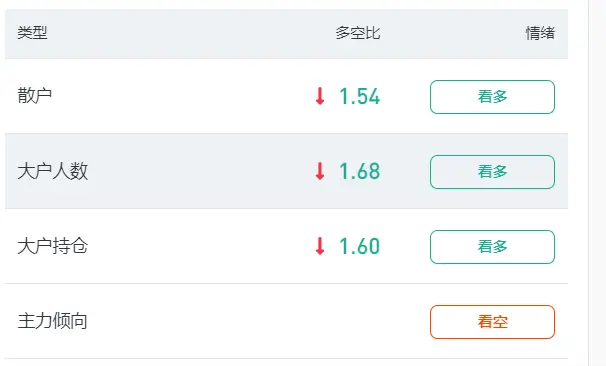Click the 情绪 column header
The width and height of the screenshot is (606, 366).
pos(540,33)
